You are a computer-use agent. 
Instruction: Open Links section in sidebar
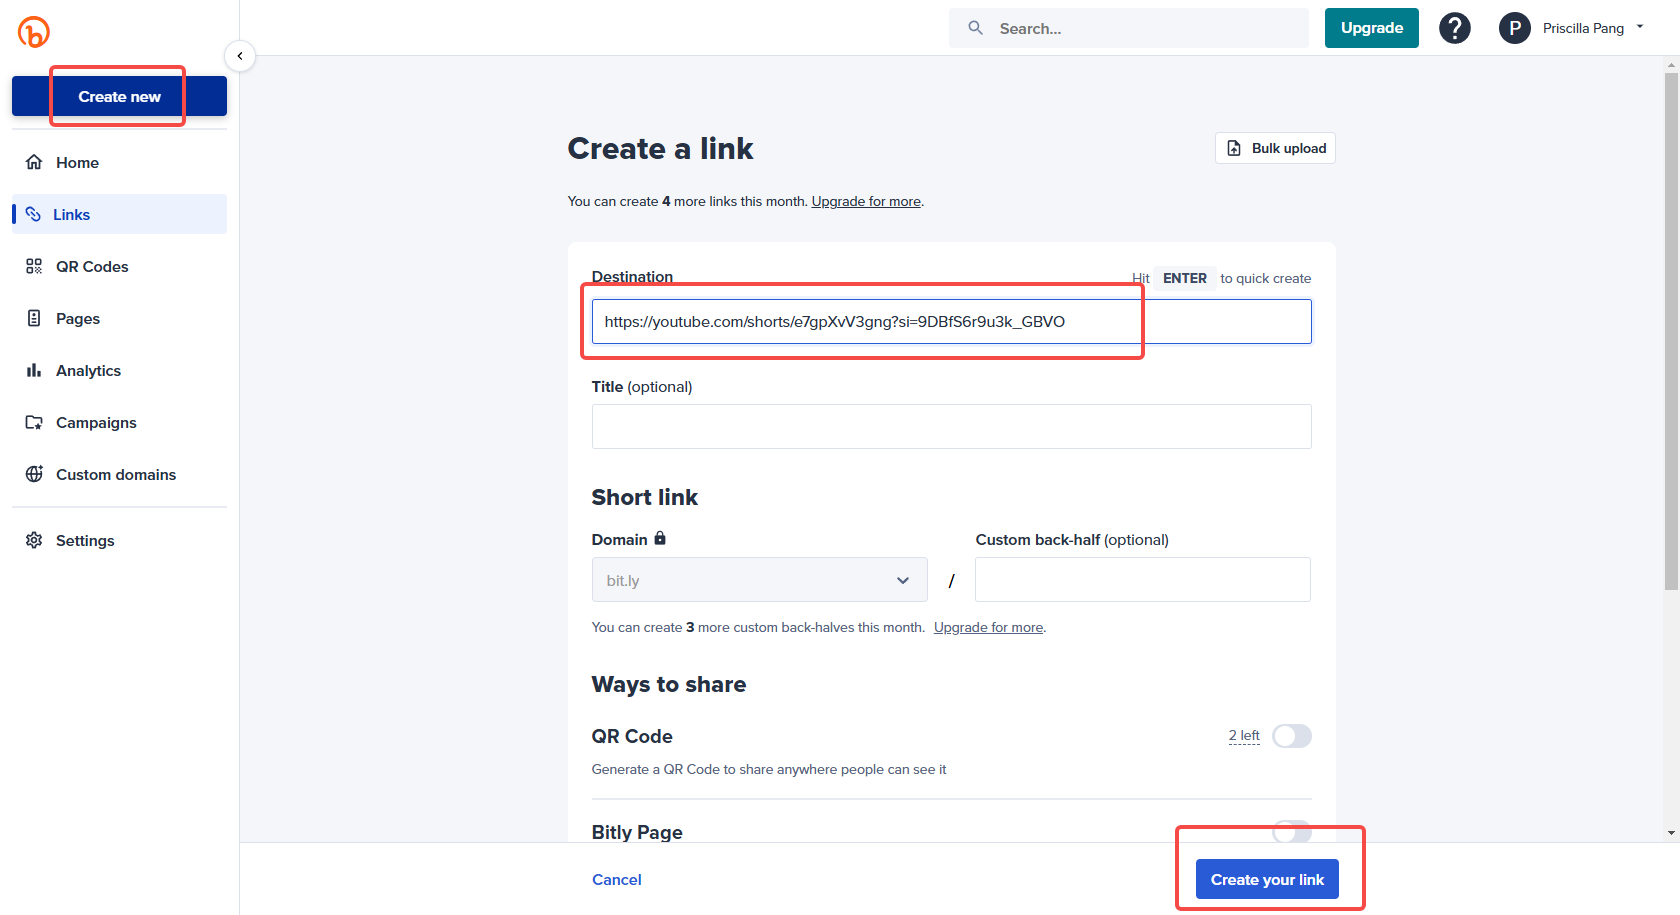(x=119, y=214)
